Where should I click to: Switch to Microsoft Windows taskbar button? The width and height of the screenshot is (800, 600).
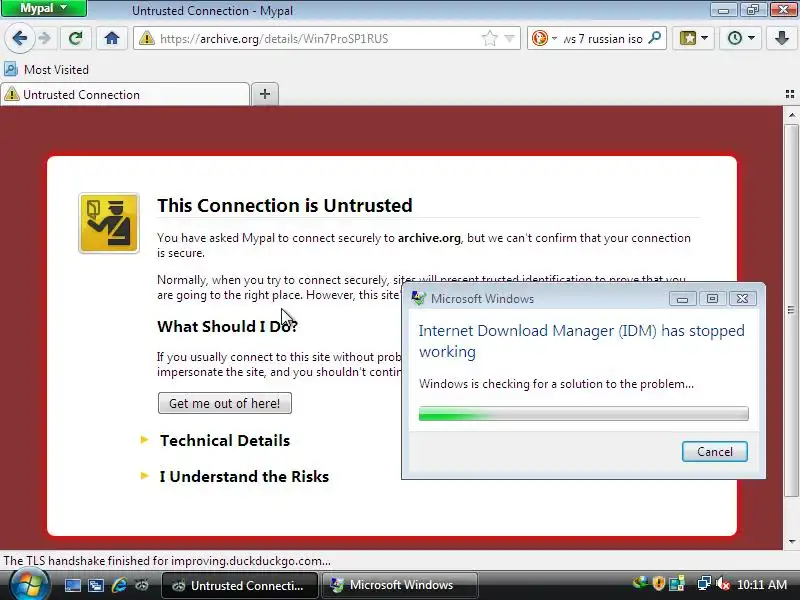[400, 585]
